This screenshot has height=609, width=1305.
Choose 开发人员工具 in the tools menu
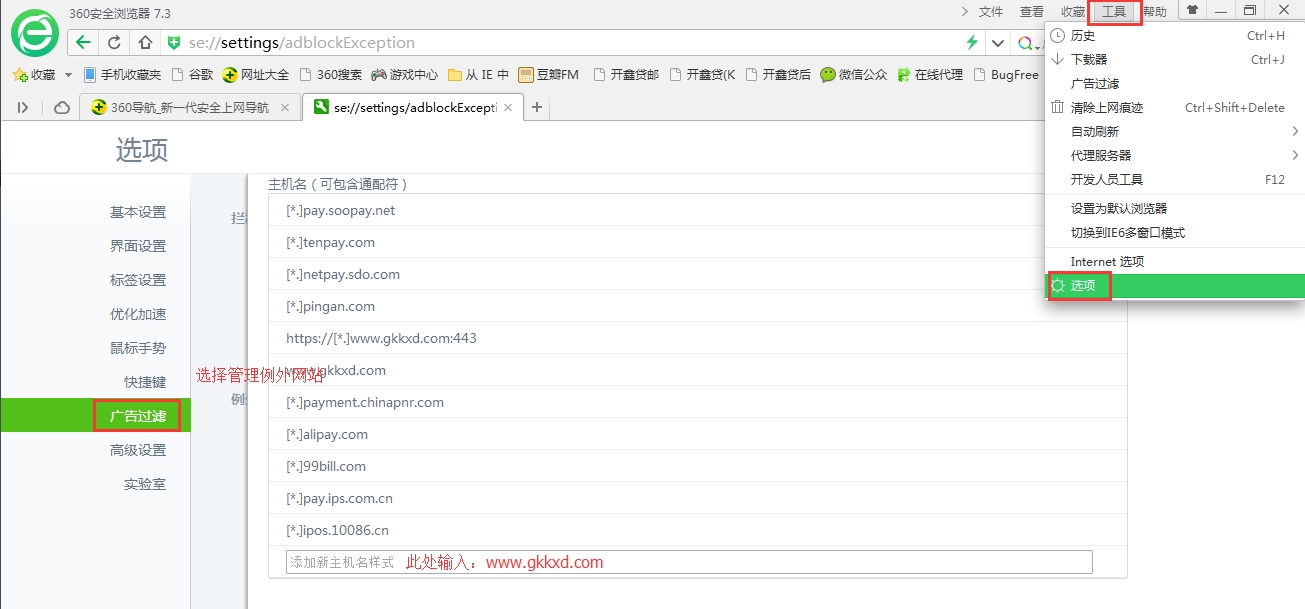pos(1106,179)
